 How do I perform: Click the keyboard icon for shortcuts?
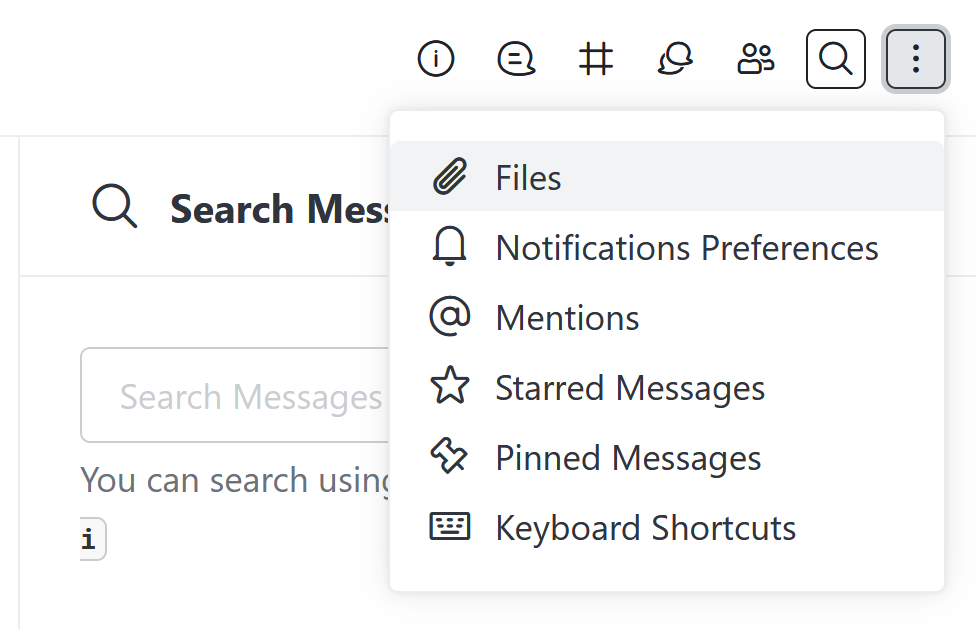point(450,527)
